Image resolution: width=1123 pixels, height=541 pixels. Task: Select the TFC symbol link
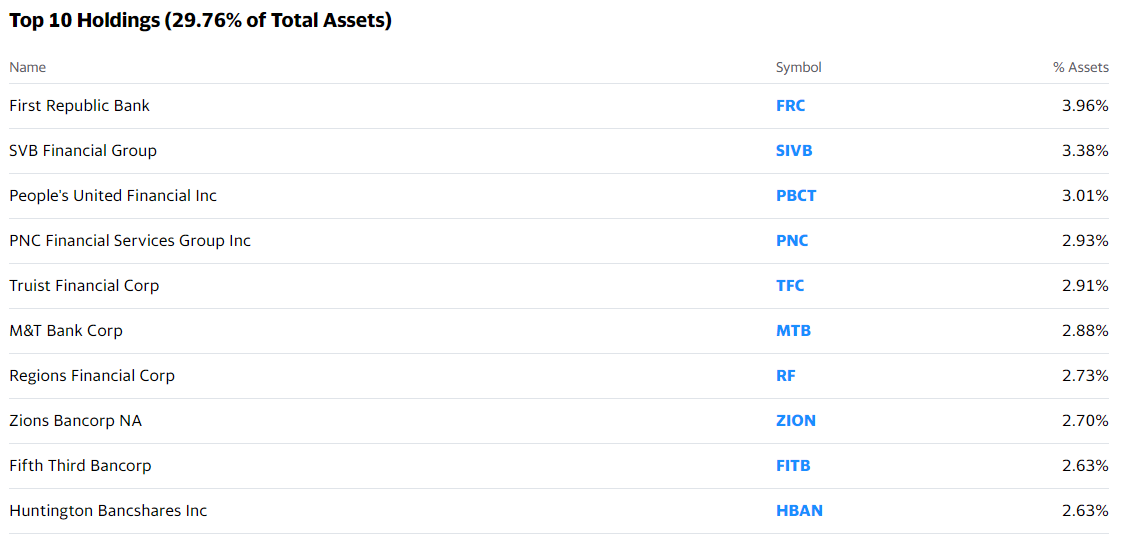(x=790, y=286)
